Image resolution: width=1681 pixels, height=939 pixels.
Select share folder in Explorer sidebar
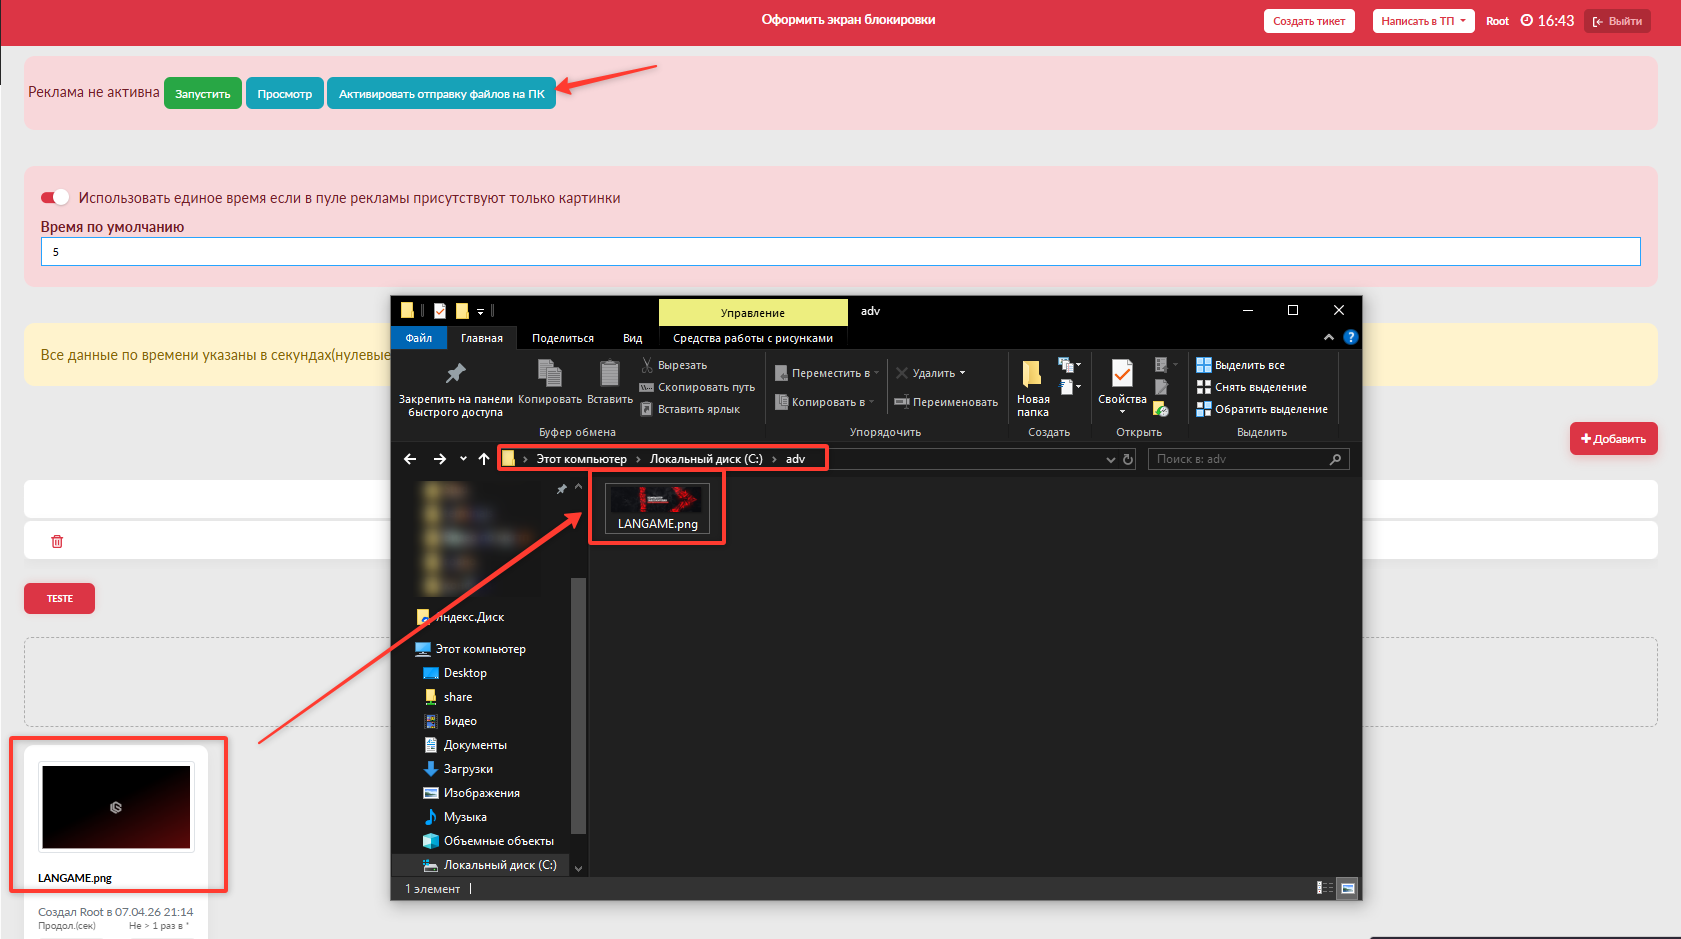pos(448,697)
